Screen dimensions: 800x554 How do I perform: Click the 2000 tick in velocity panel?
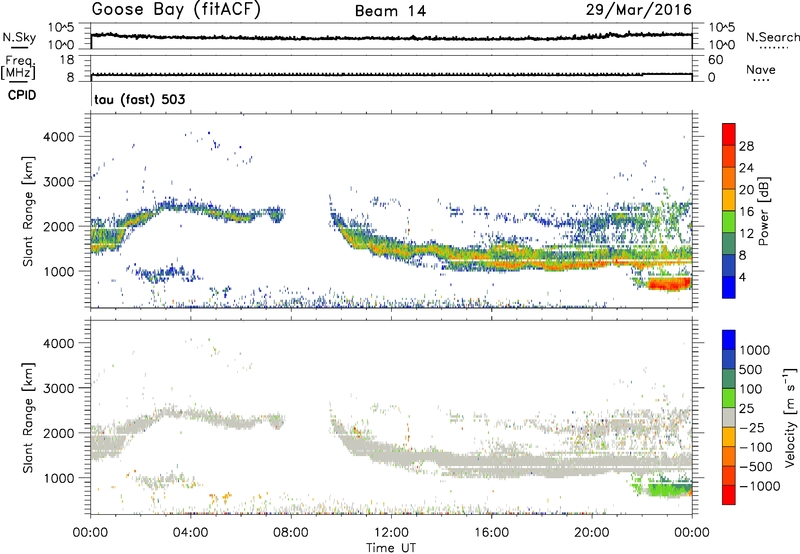coord(58,433)
